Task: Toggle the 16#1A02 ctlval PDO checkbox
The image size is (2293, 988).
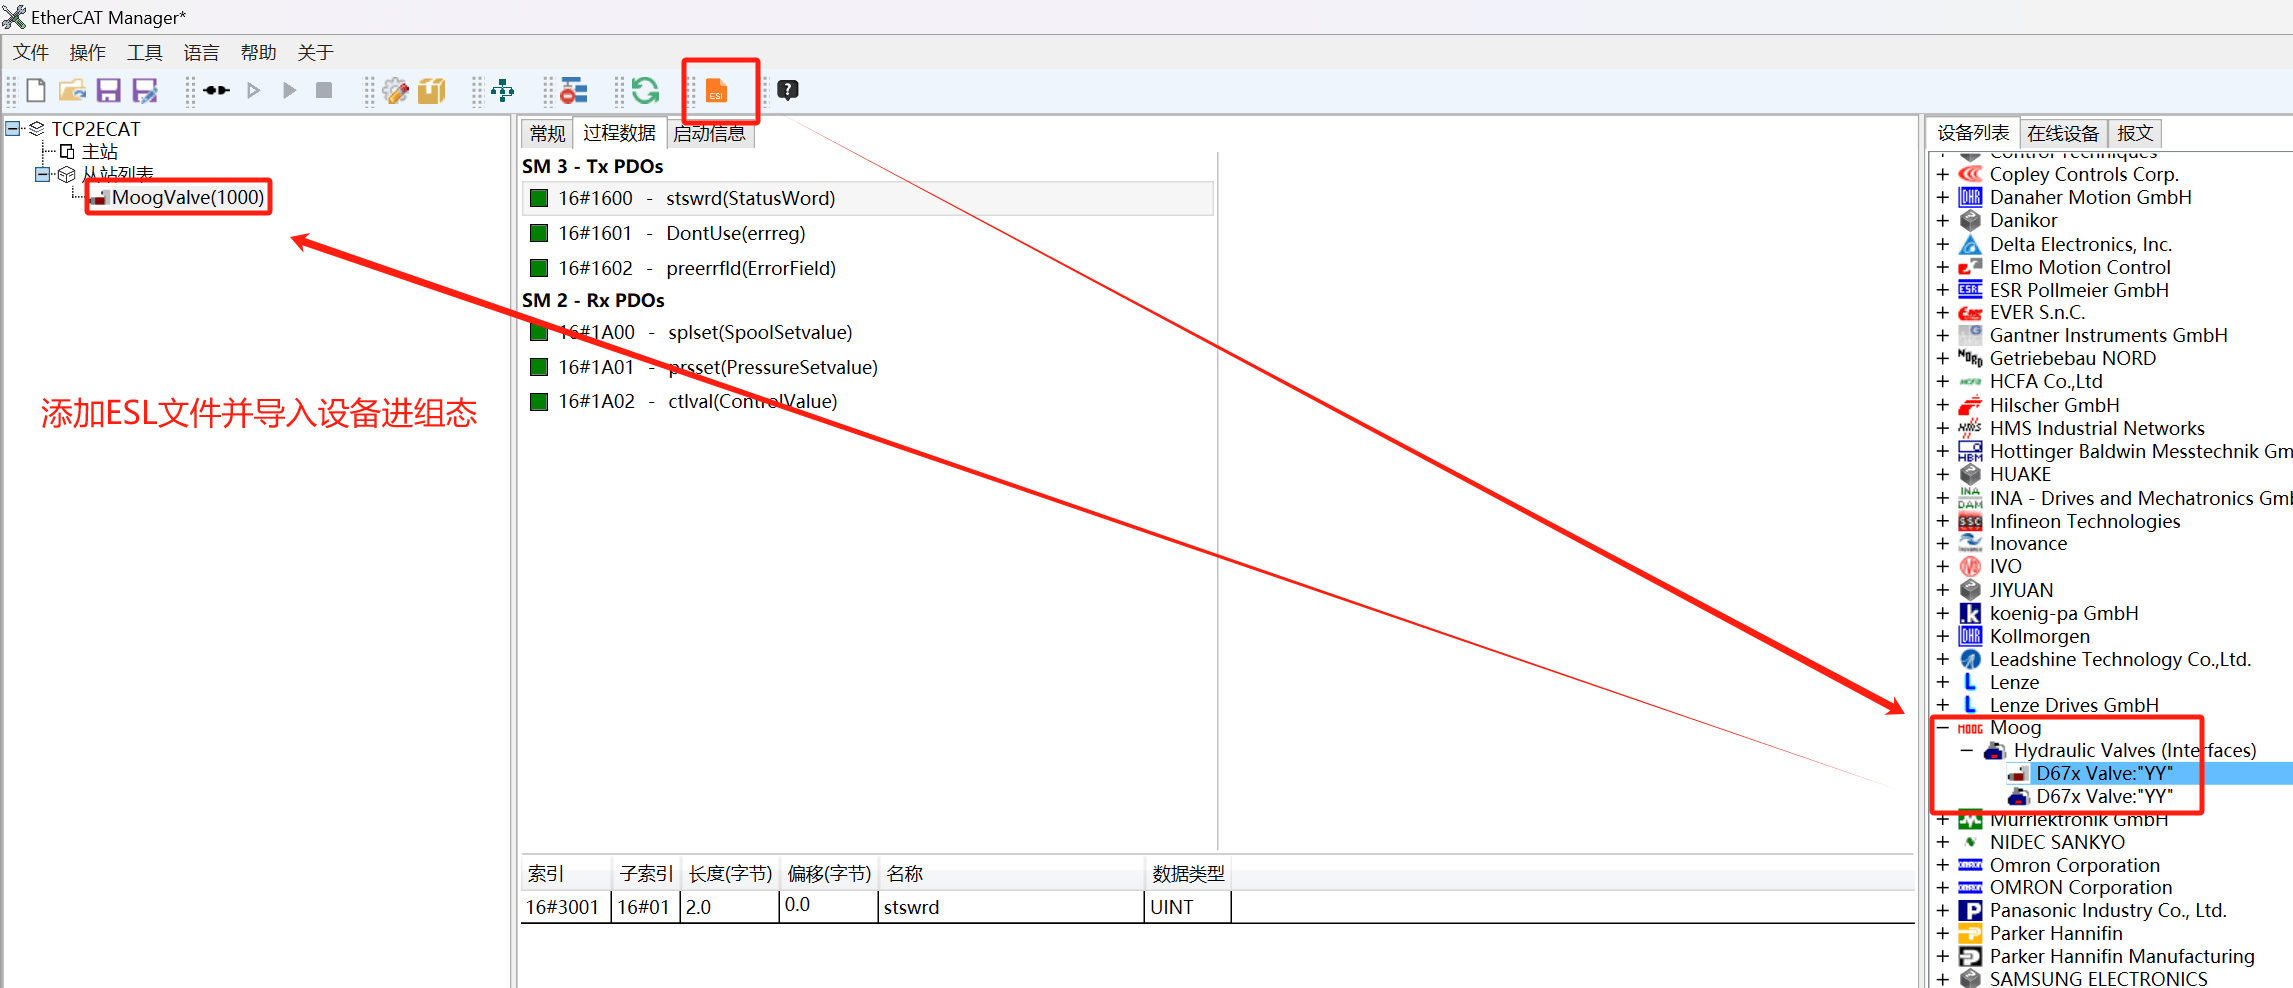Action: click(539, 401)
